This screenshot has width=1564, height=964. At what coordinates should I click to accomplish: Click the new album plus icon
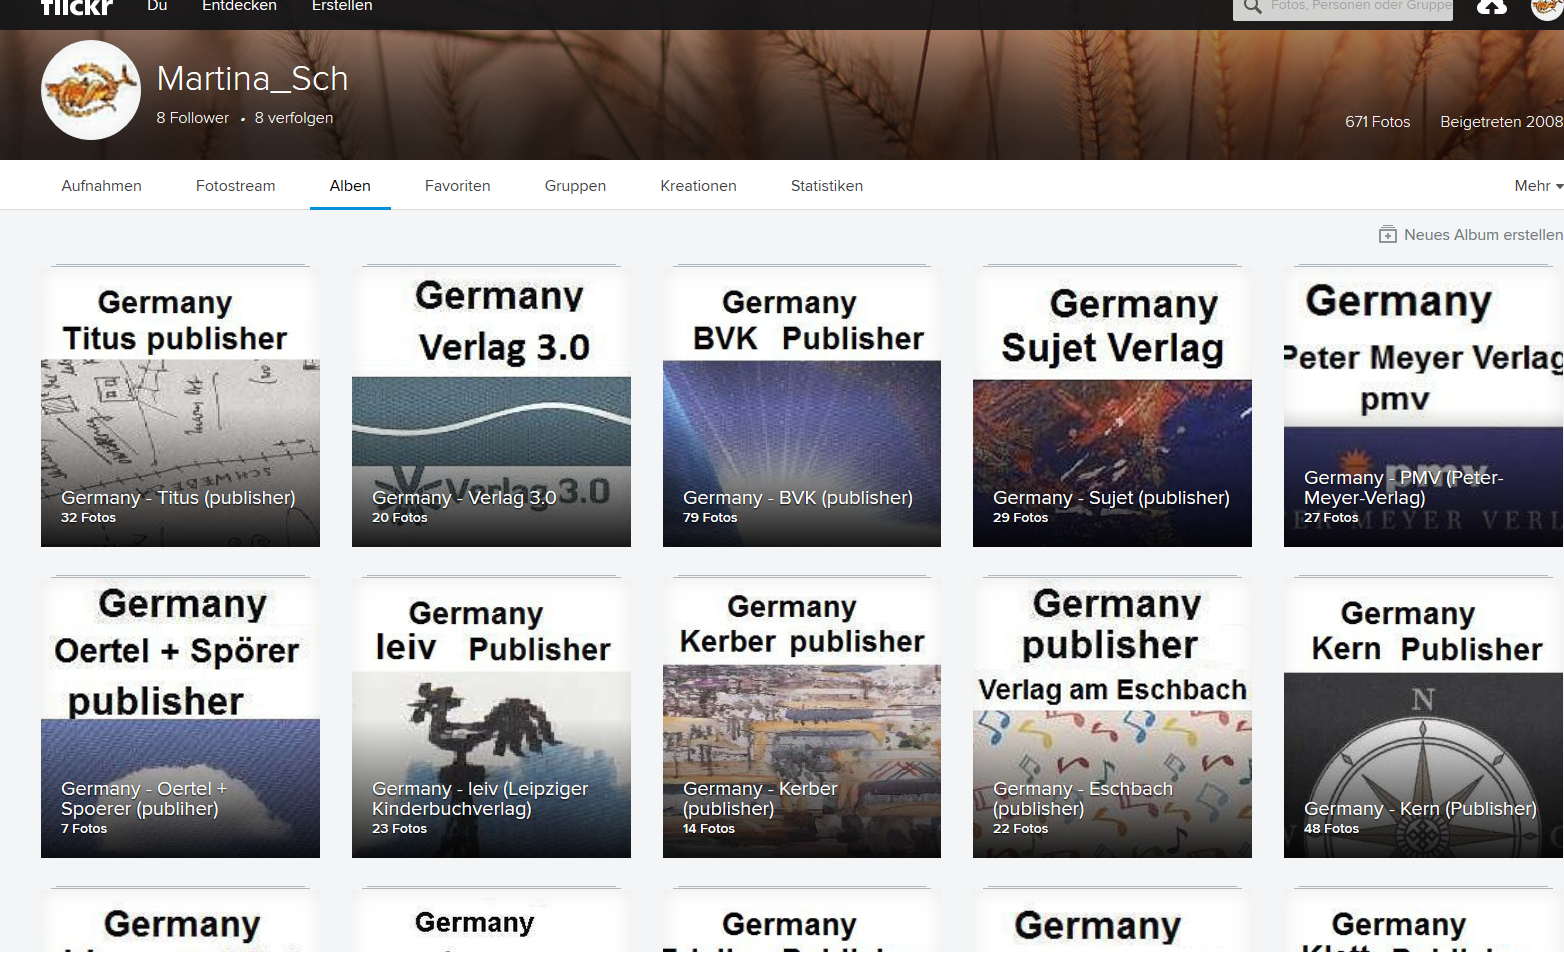[1387, 235]
